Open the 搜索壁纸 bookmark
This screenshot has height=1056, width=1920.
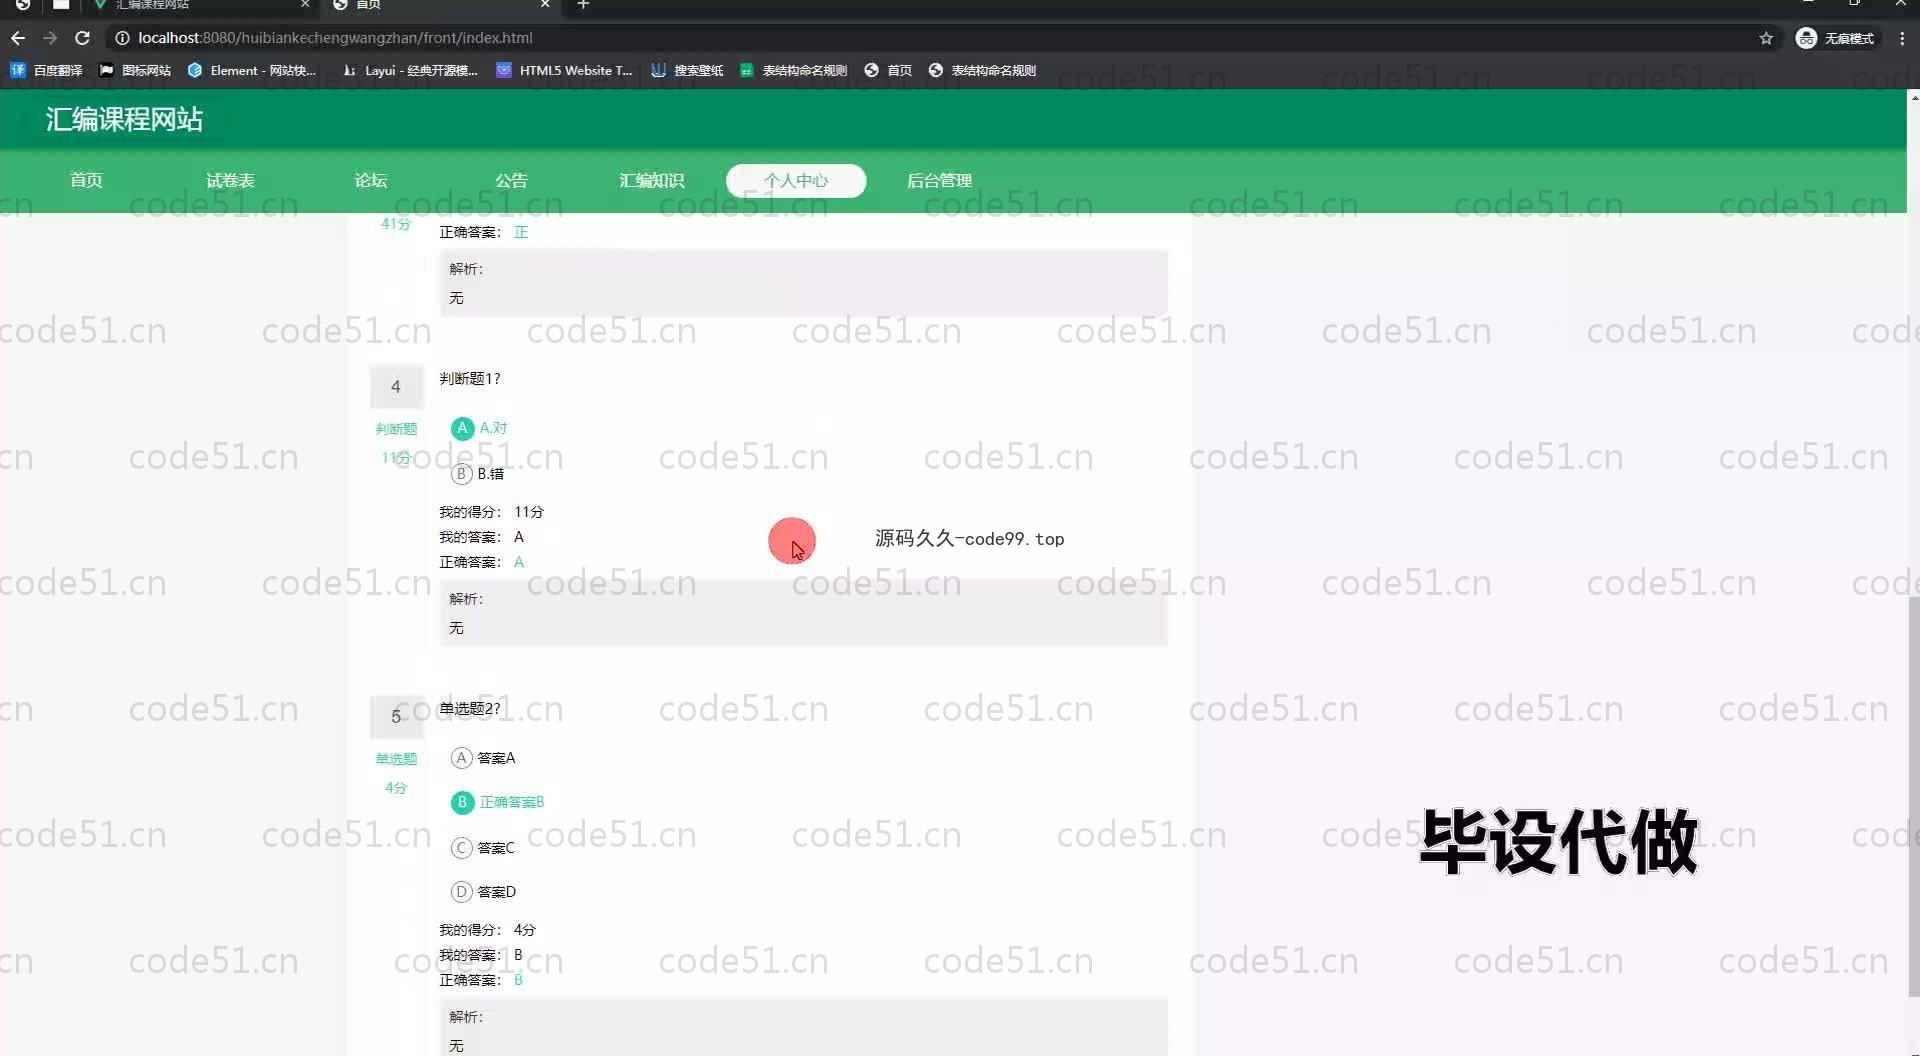coord(687,70)
